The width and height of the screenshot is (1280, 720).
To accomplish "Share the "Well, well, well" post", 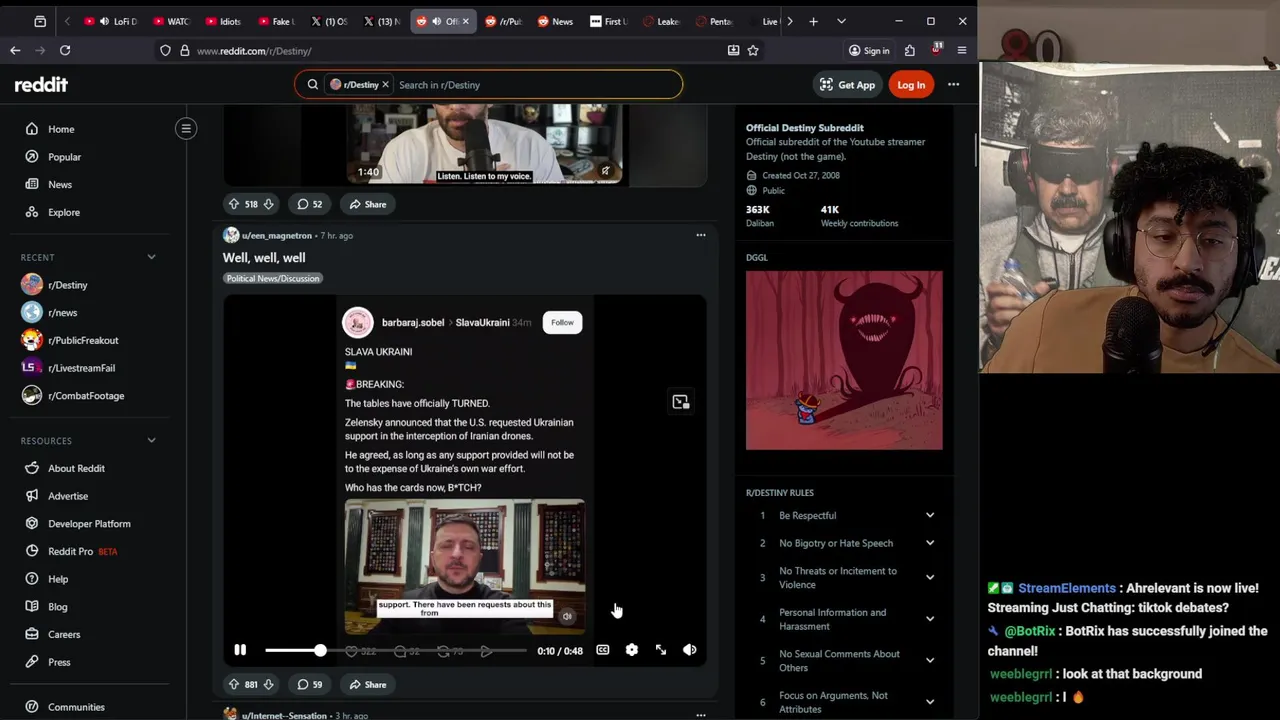I will tap(367, 684).
